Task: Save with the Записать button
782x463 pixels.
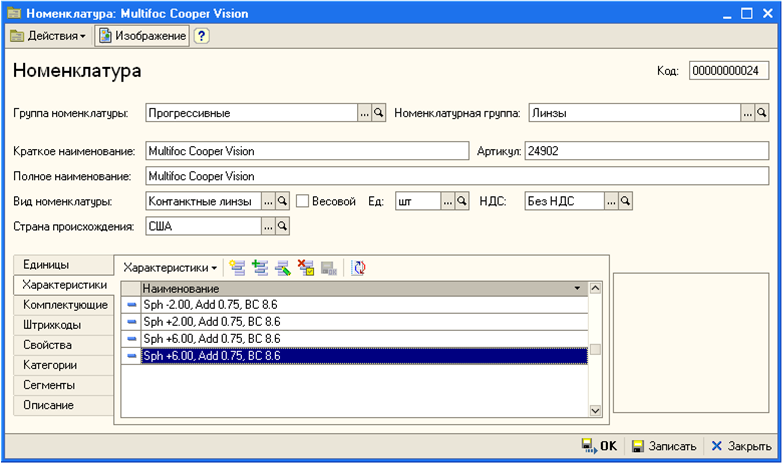Action: tap(664, 446)
